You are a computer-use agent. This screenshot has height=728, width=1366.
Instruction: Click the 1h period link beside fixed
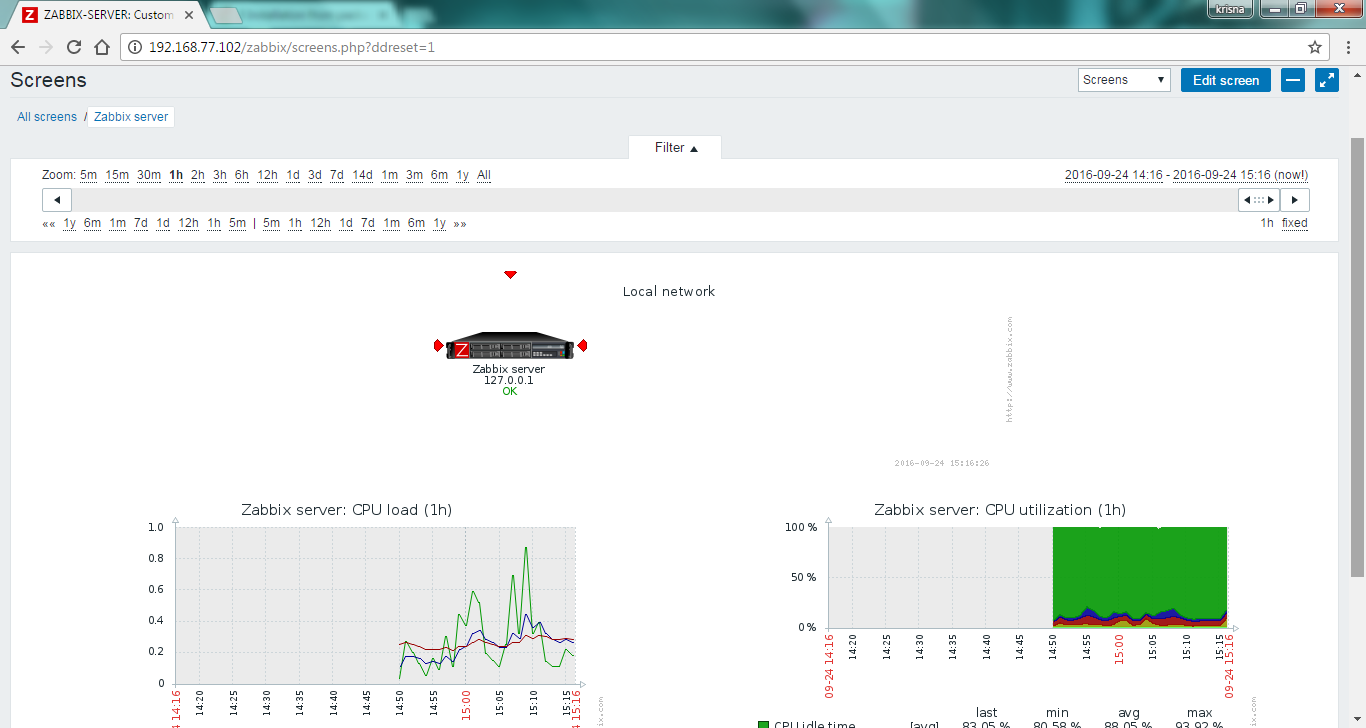click(x=1267, y=223)
